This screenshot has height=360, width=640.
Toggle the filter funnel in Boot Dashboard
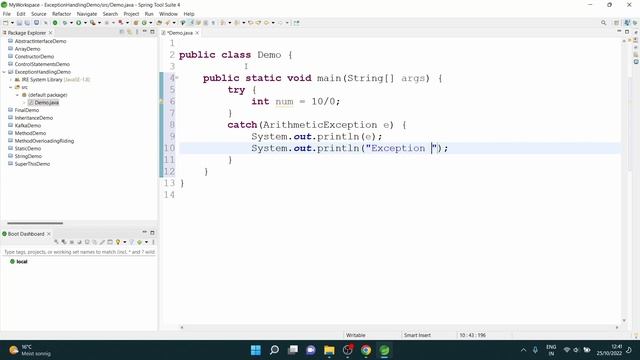point(131,242)
